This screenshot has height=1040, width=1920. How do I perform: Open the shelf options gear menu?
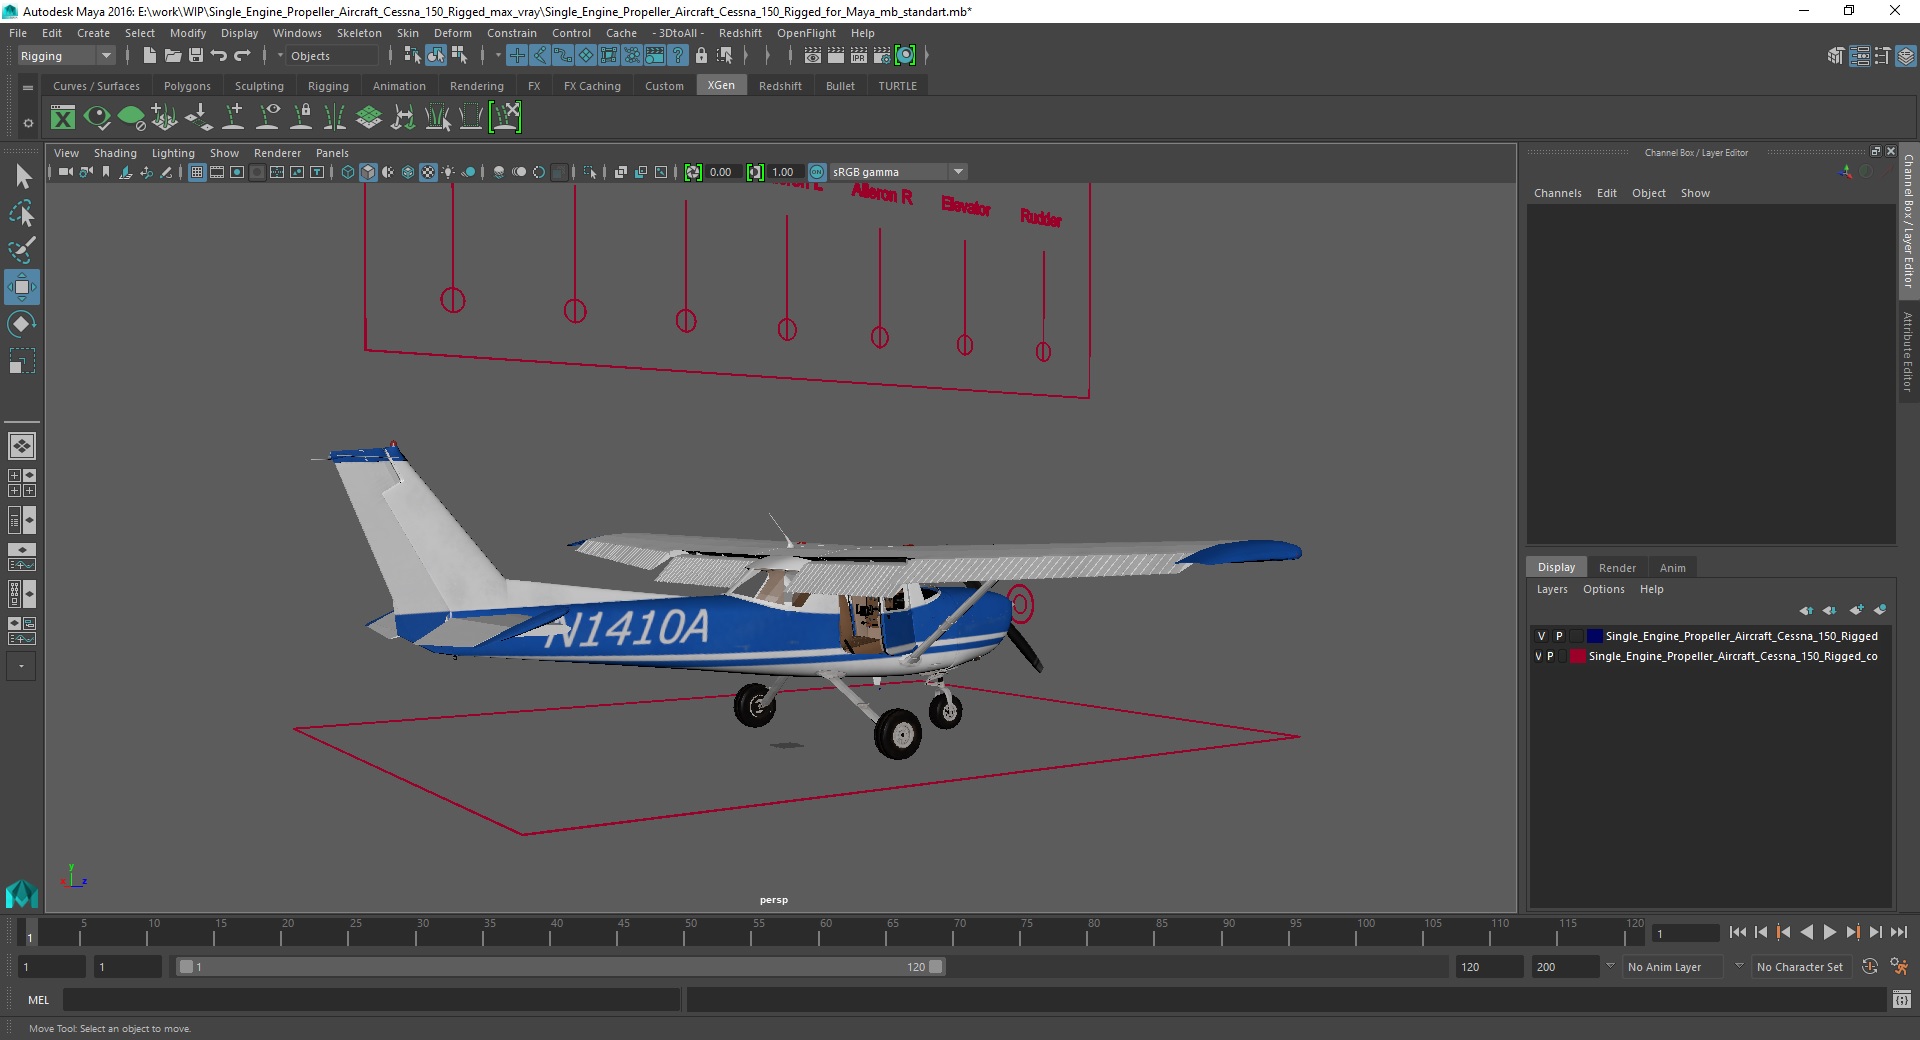(28, 123)
